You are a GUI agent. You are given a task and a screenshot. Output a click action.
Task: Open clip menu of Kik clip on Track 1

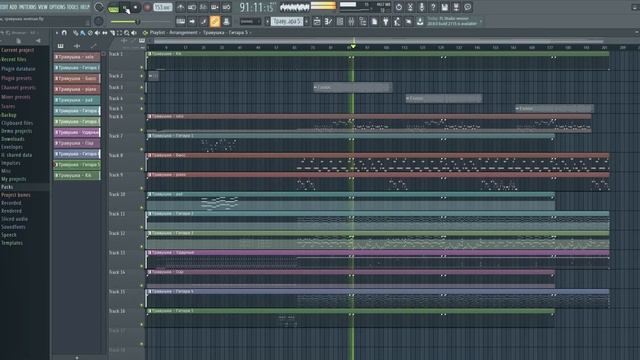coord(150,54)
